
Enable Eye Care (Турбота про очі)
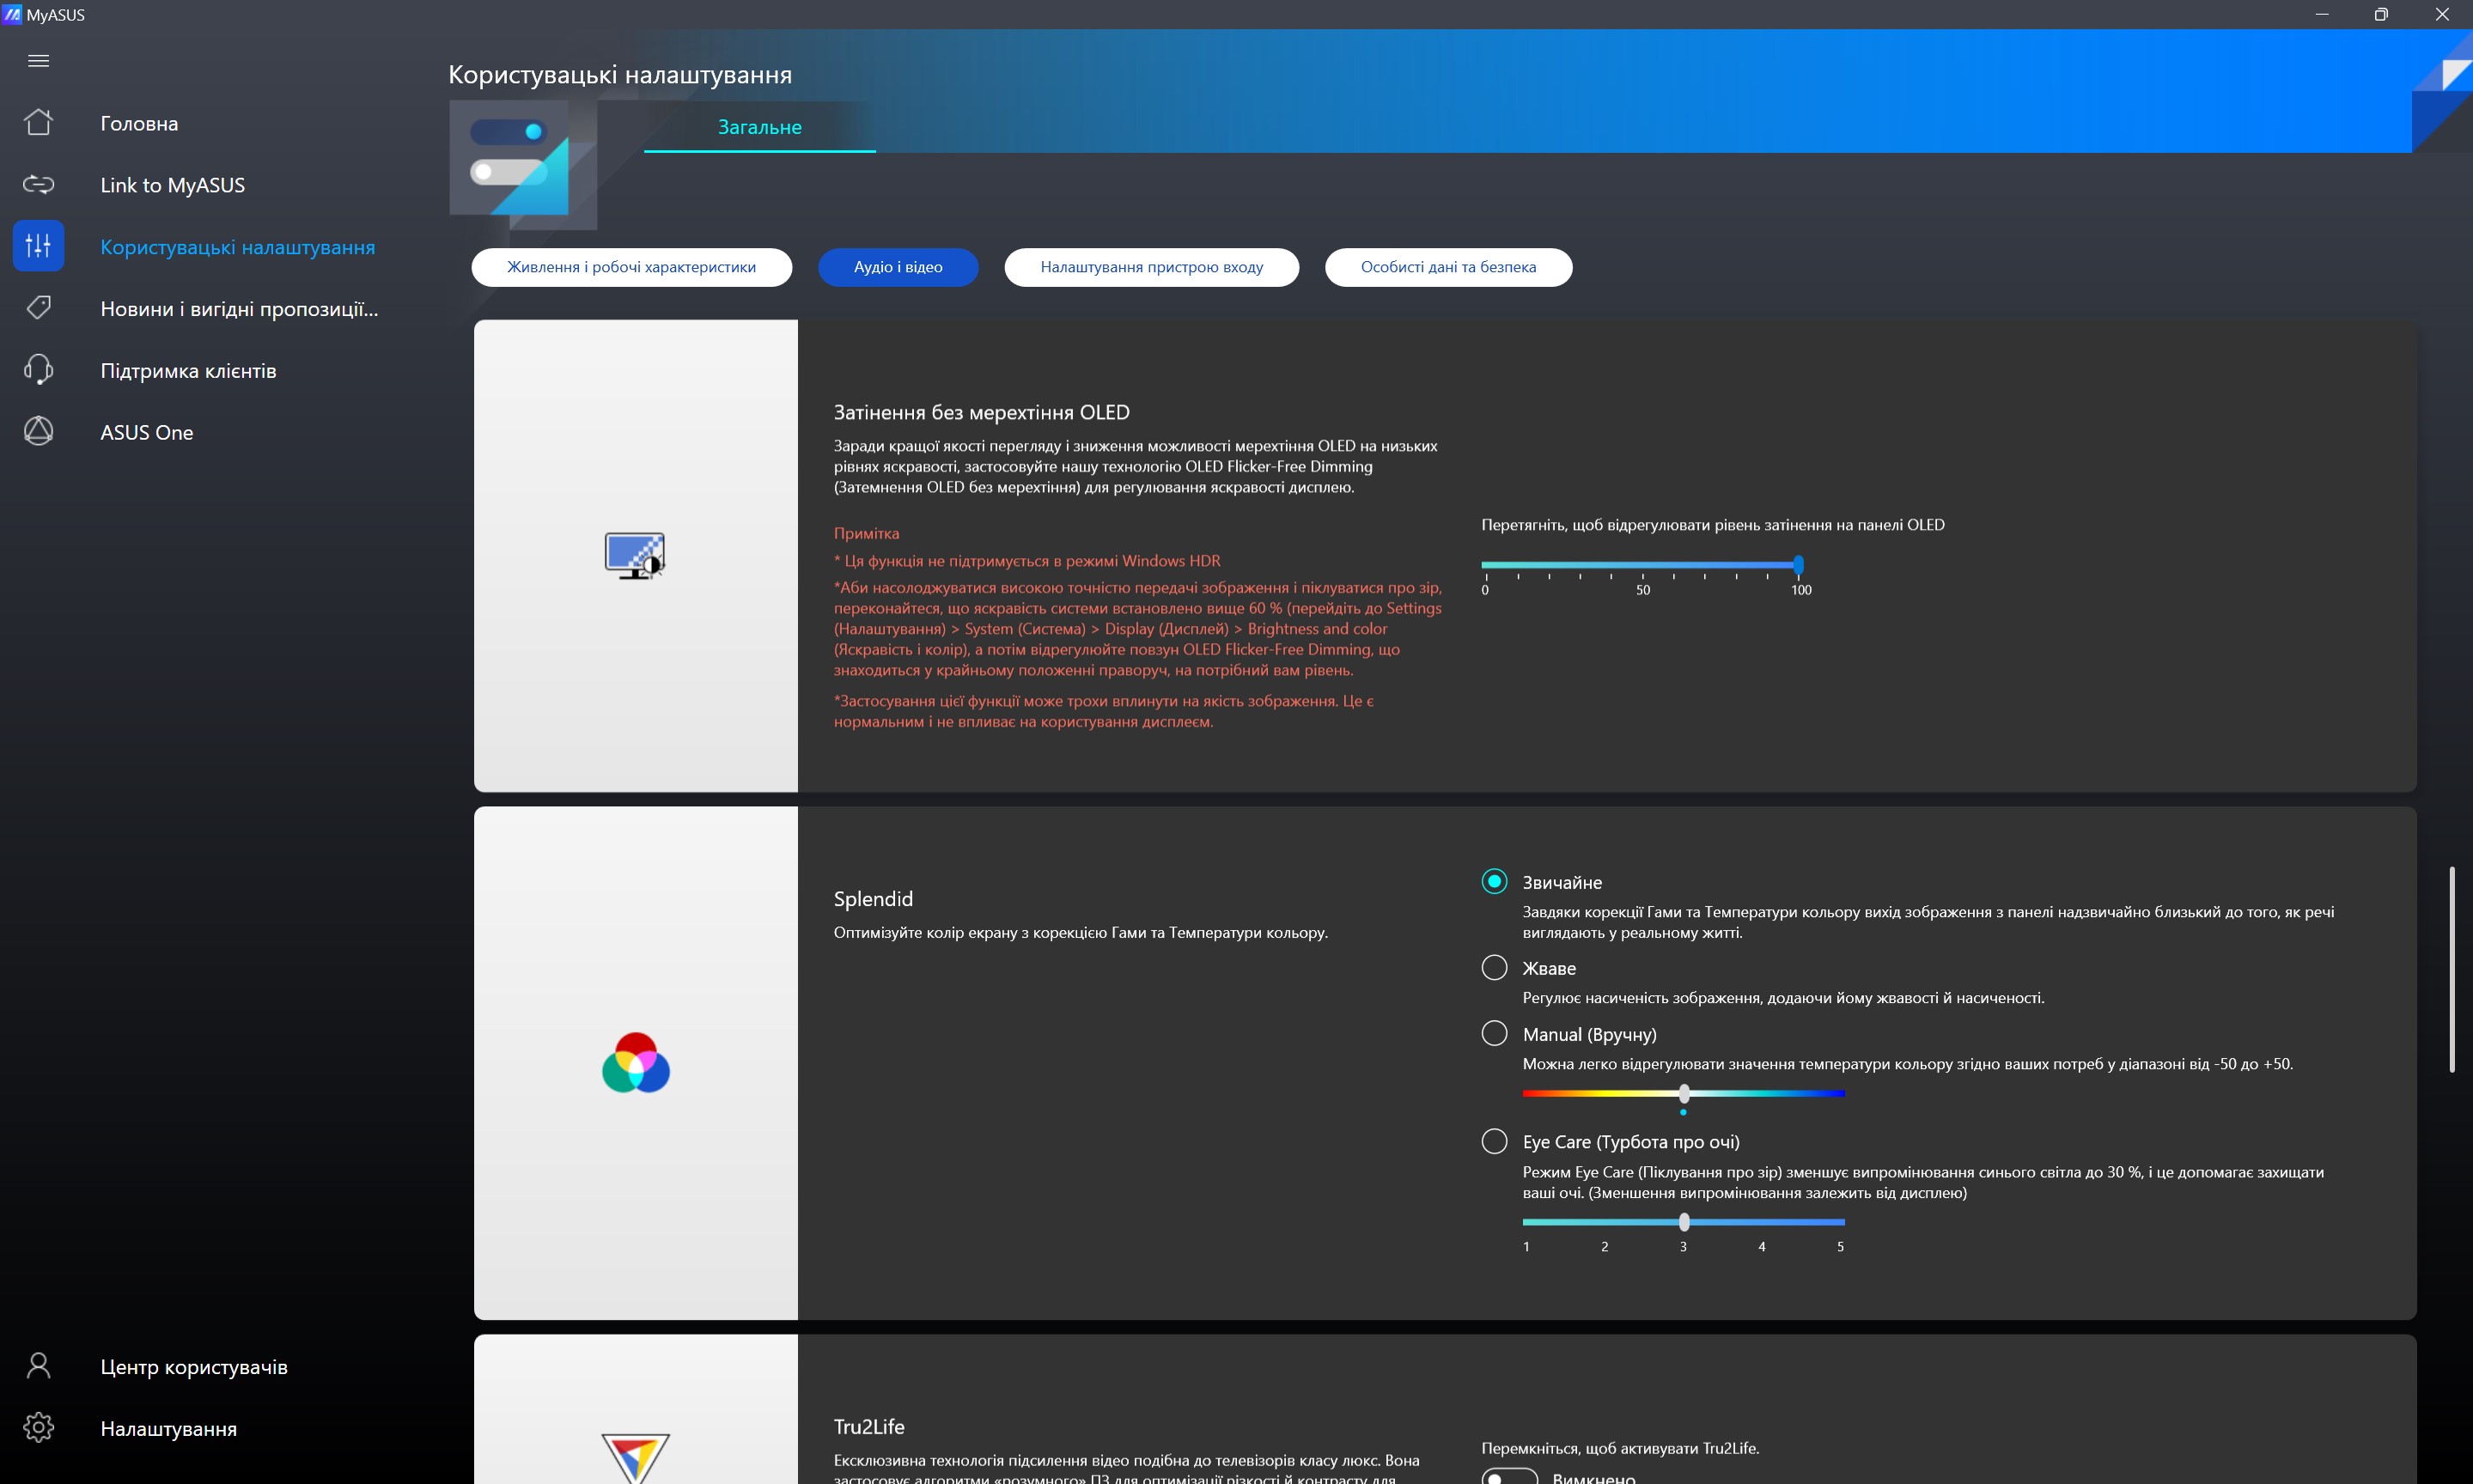[x=1494, y=1141]
